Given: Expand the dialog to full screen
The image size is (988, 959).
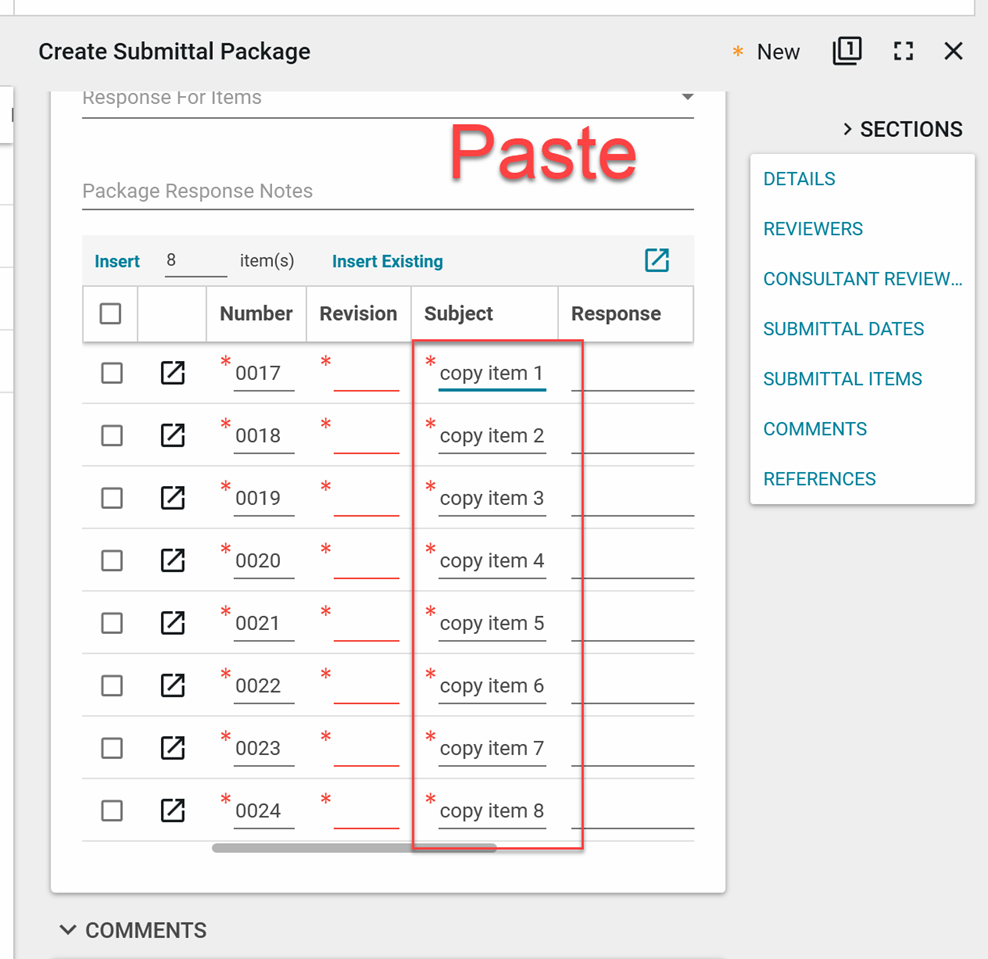Looking at the screenshot, I should [x=903, y=52].
